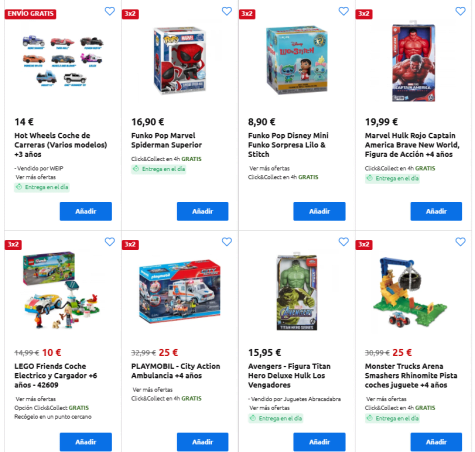475x452 pixels.
Task: Add Hot Wheels cars to cart with Añadir
Action: click(x=86, y=211)
